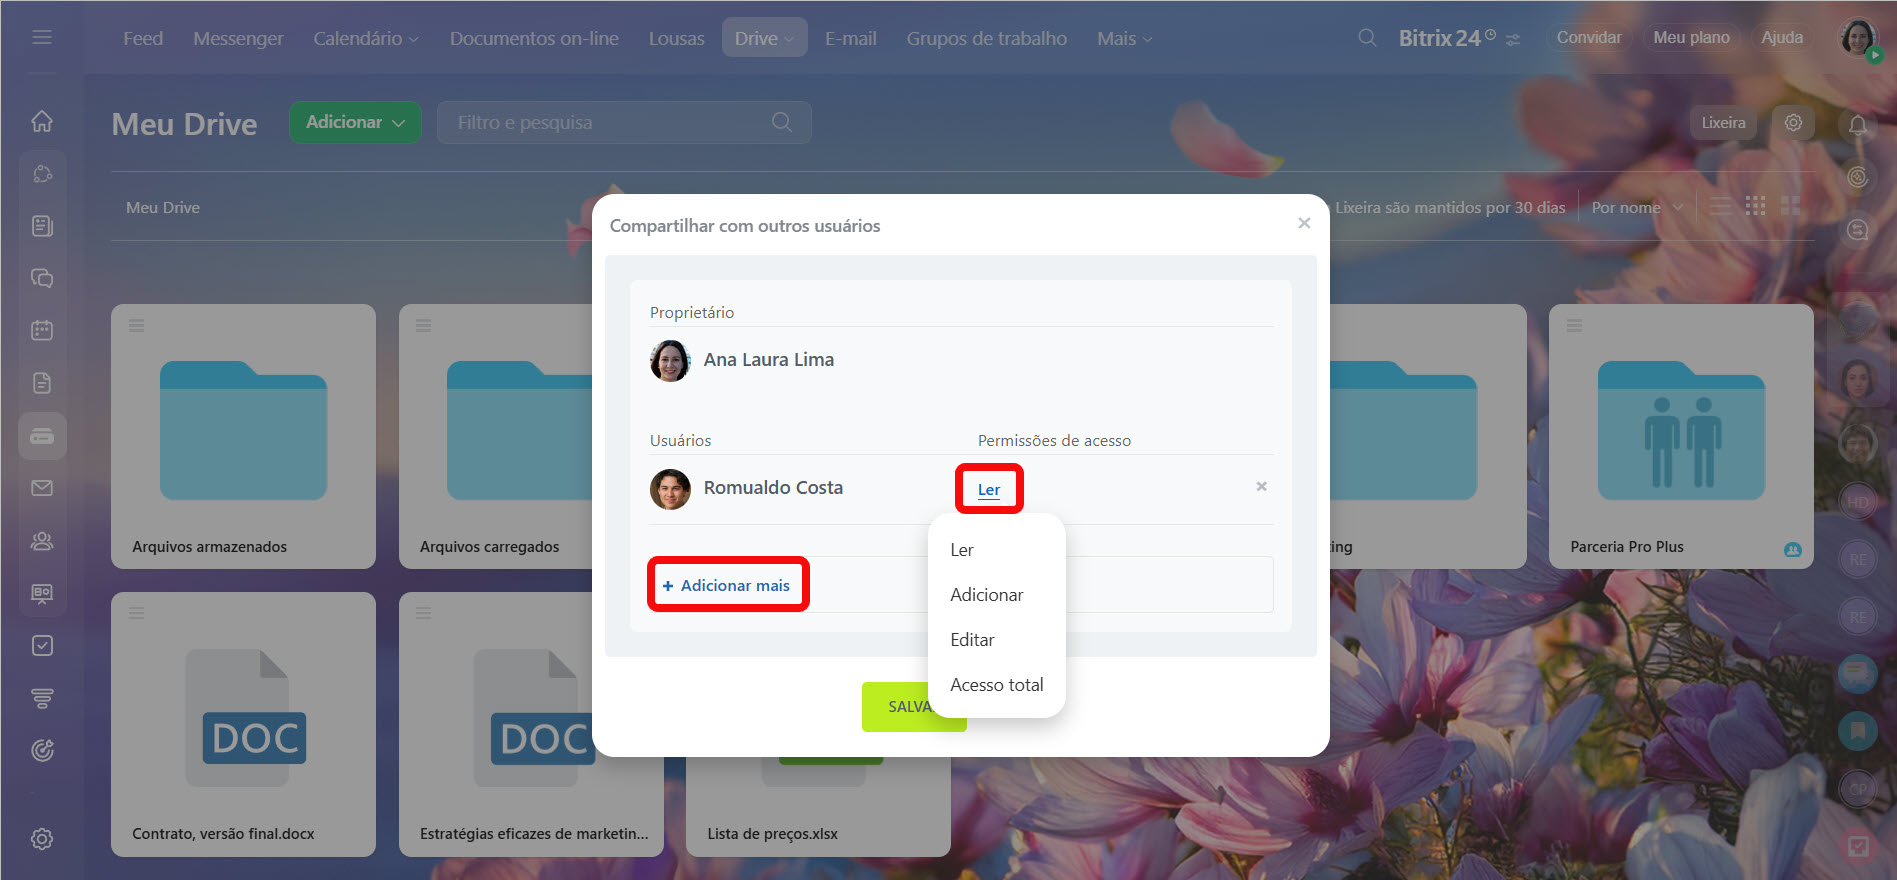Open the hamburger menu icon

tap(42, 37)
